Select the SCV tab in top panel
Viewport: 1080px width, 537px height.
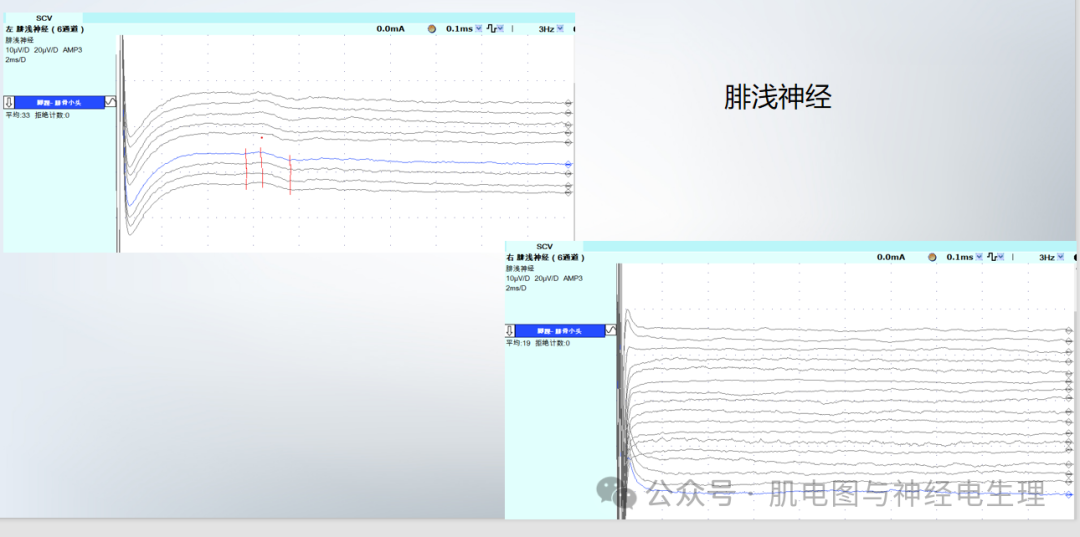(x=44, y=18)
